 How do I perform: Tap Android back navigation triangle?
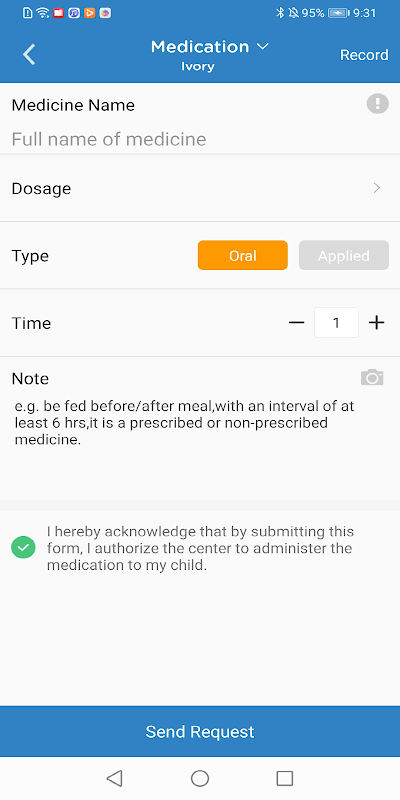[x=114, y=778]
